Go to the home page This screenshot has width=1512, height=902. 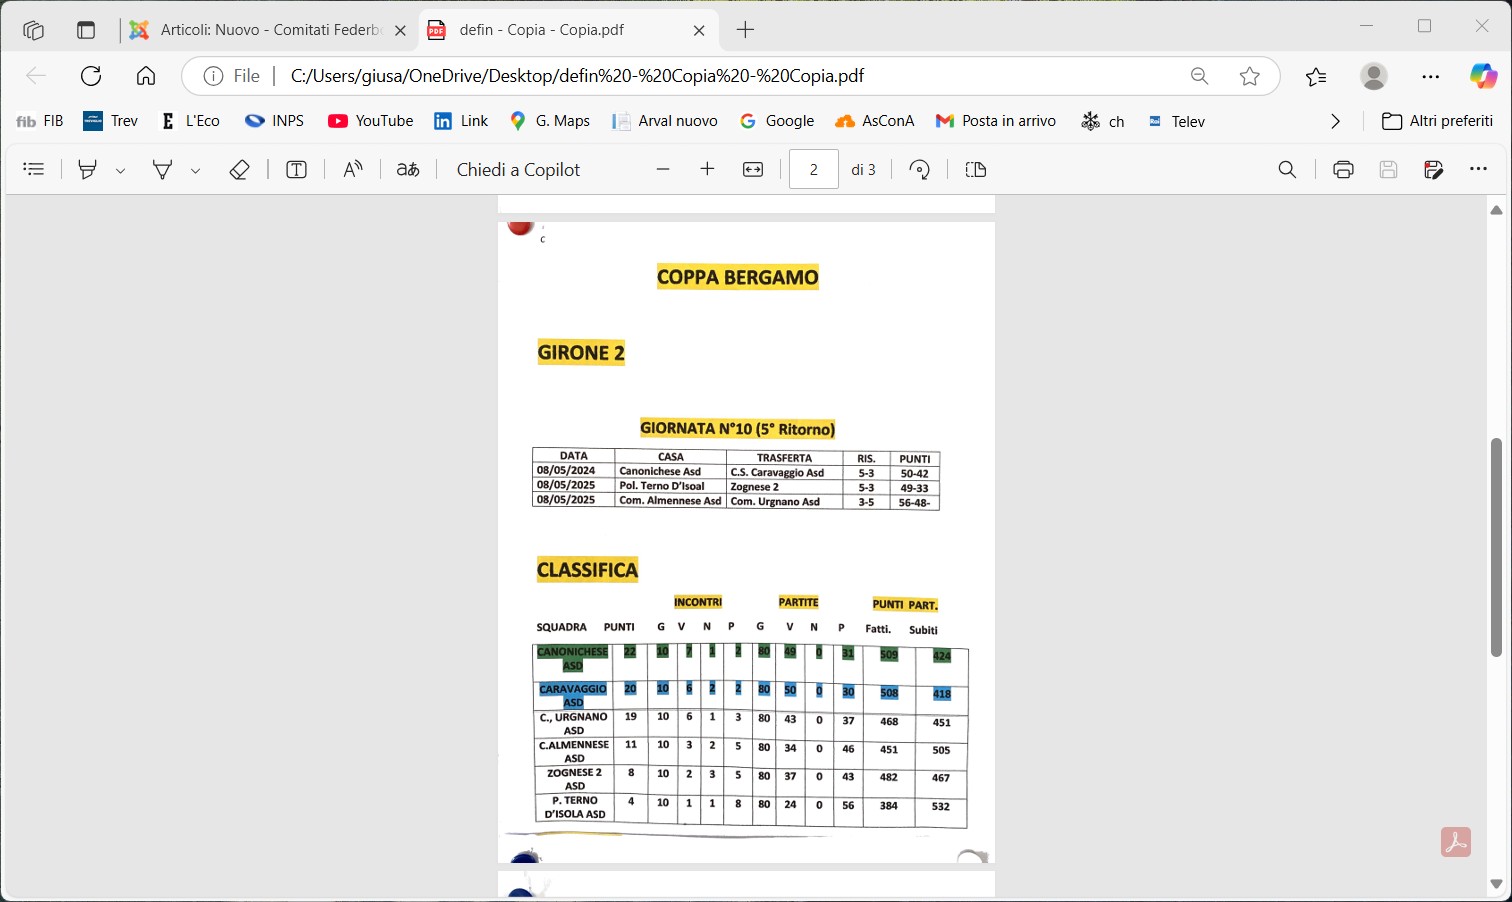[x=146, y=76]
